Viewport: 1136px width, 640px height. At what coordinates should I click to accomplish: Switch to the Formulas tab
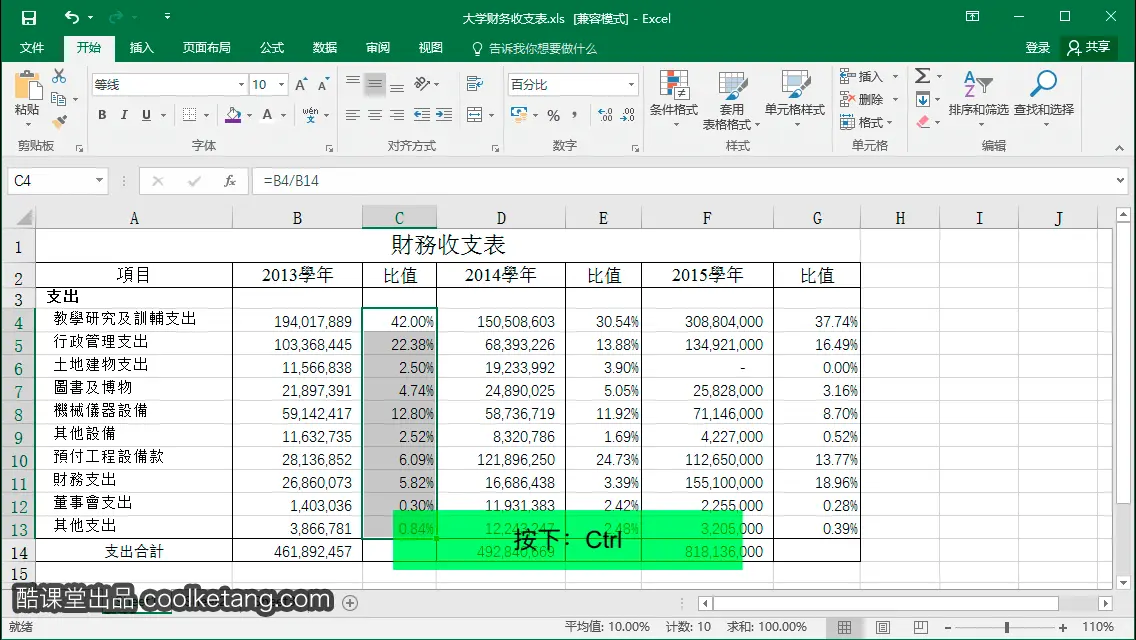[x=272, y=48]
